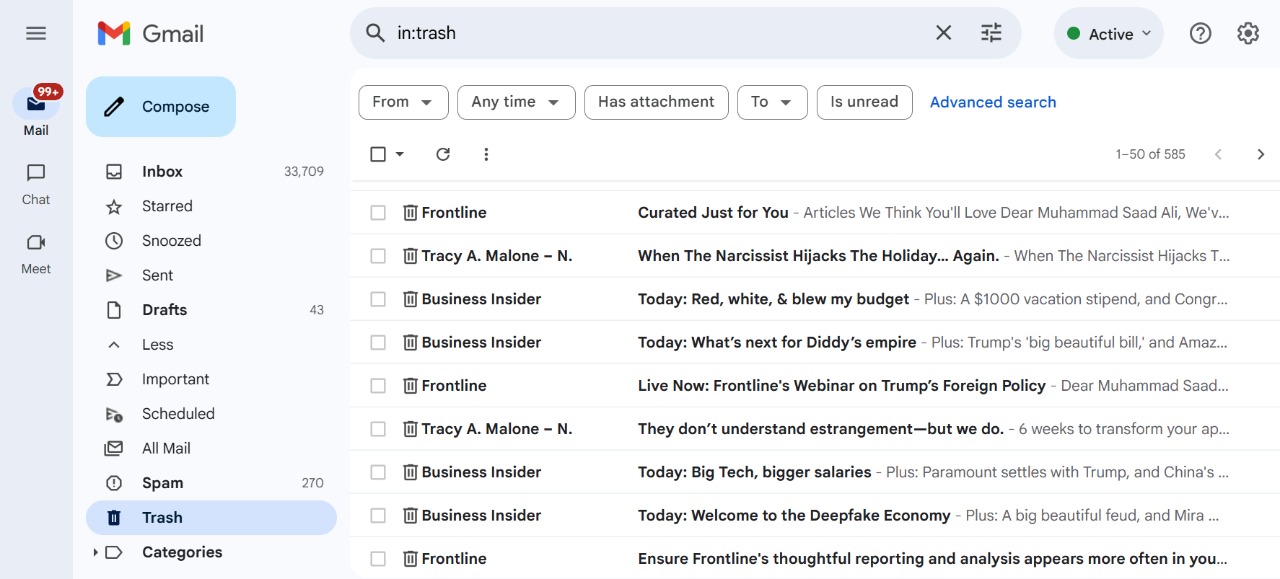
Task: Open the Advanced search link
Action: [x=993, y=102]
